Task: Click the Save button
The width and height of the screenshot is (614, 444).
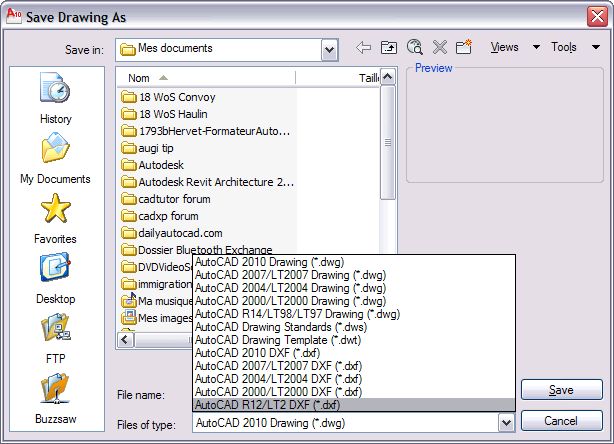Action: 562,390
